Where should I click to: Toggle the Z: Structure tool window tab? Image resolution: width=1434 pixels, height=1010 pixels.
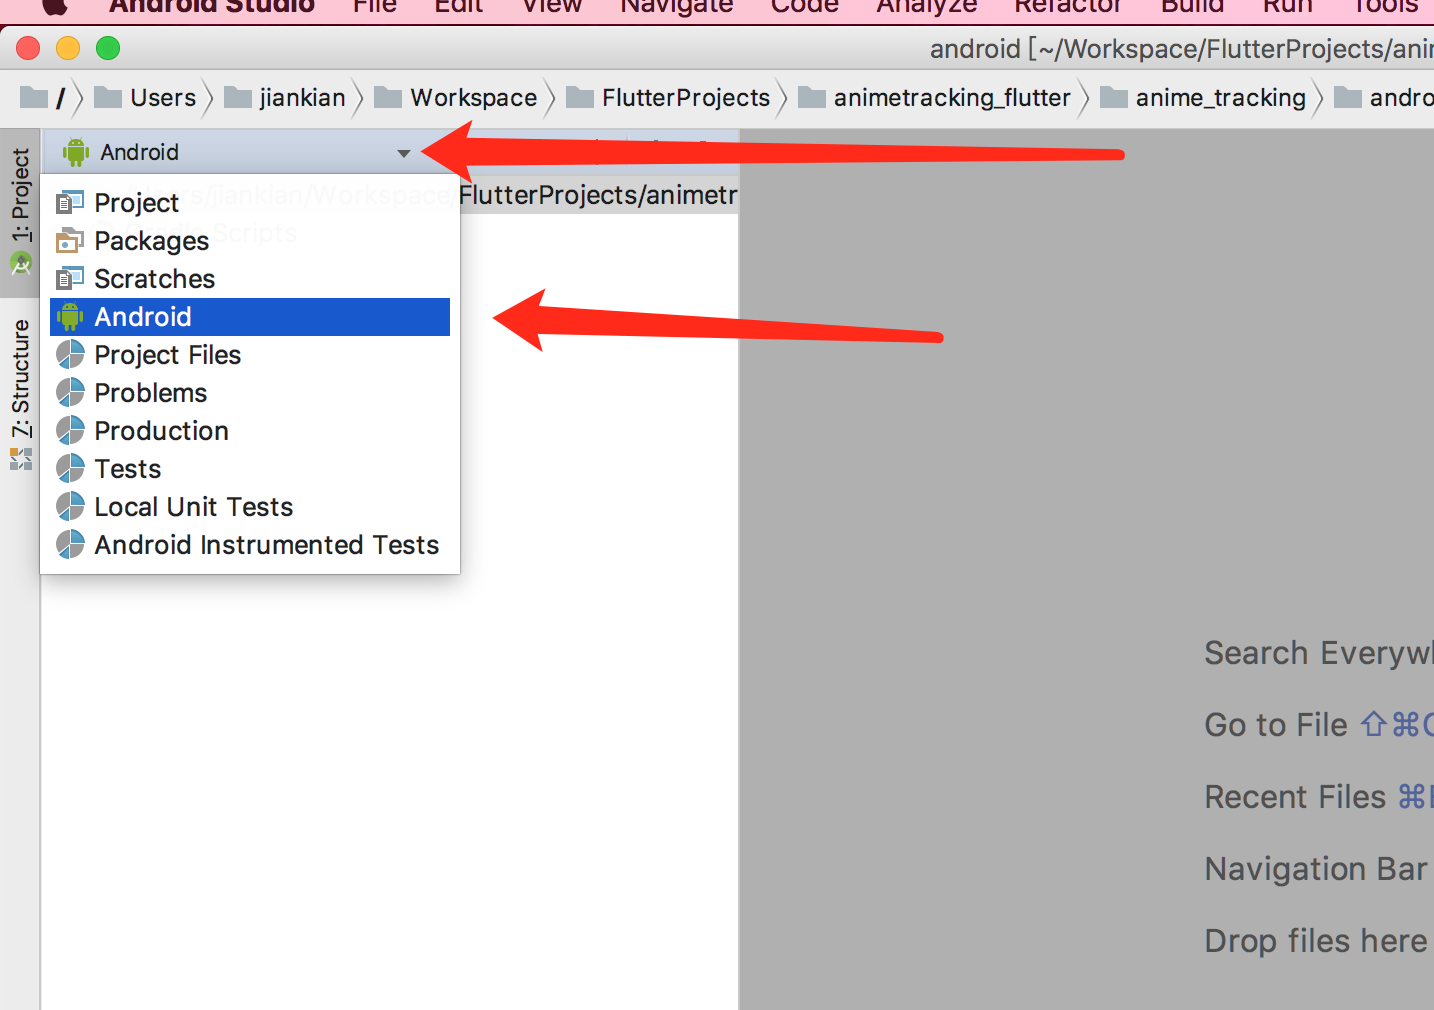(20, 395)
